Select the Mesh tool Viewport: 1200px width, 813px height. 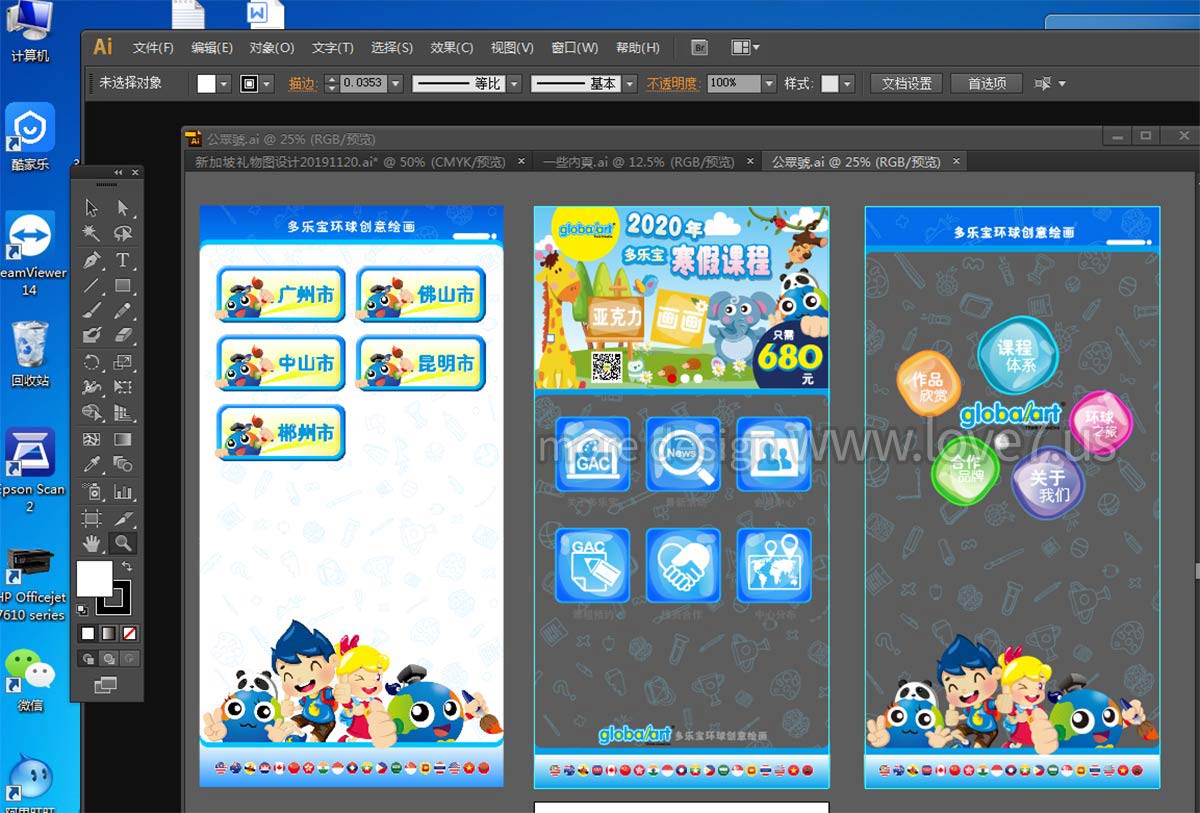[x=92, y=439]
